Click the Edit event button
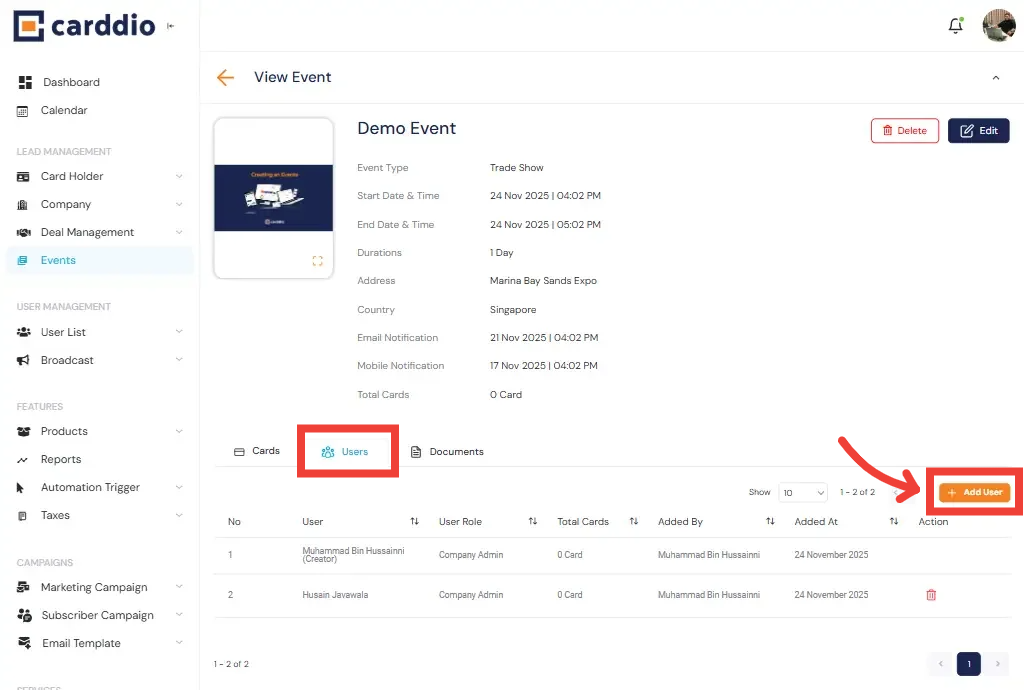Image resolution: width=1024 pixels, height=690 pixels. 978,131
